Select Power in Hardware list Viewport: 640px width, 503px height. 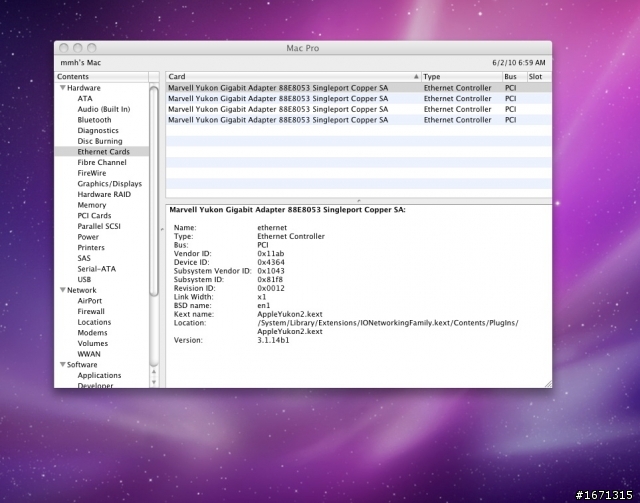pos(88,237)
